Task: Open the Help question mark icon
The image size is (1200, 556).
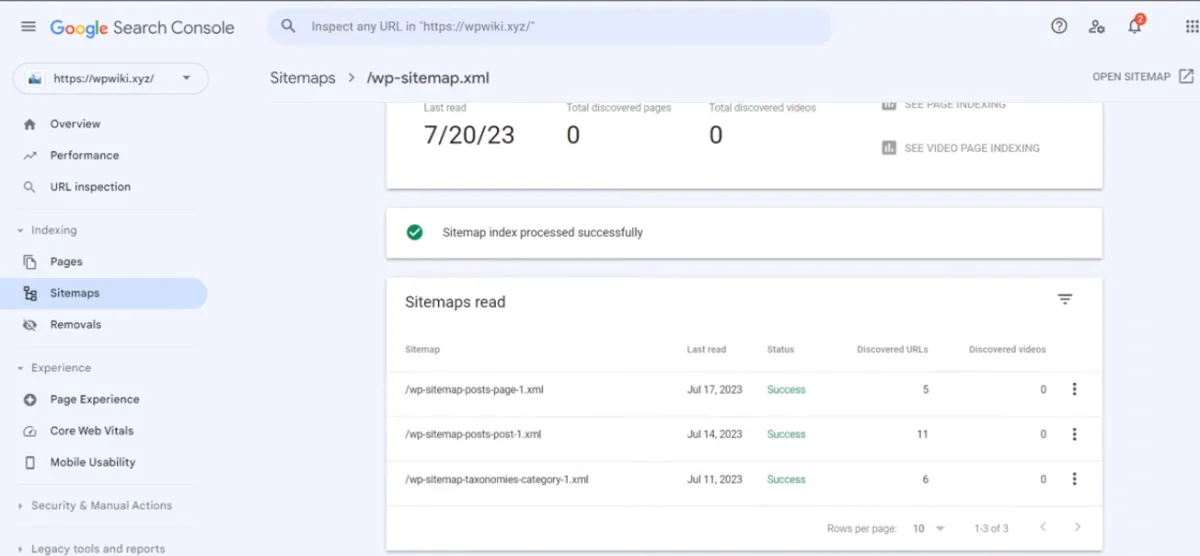Action: pyautogui.click(x=1059, y=27)
